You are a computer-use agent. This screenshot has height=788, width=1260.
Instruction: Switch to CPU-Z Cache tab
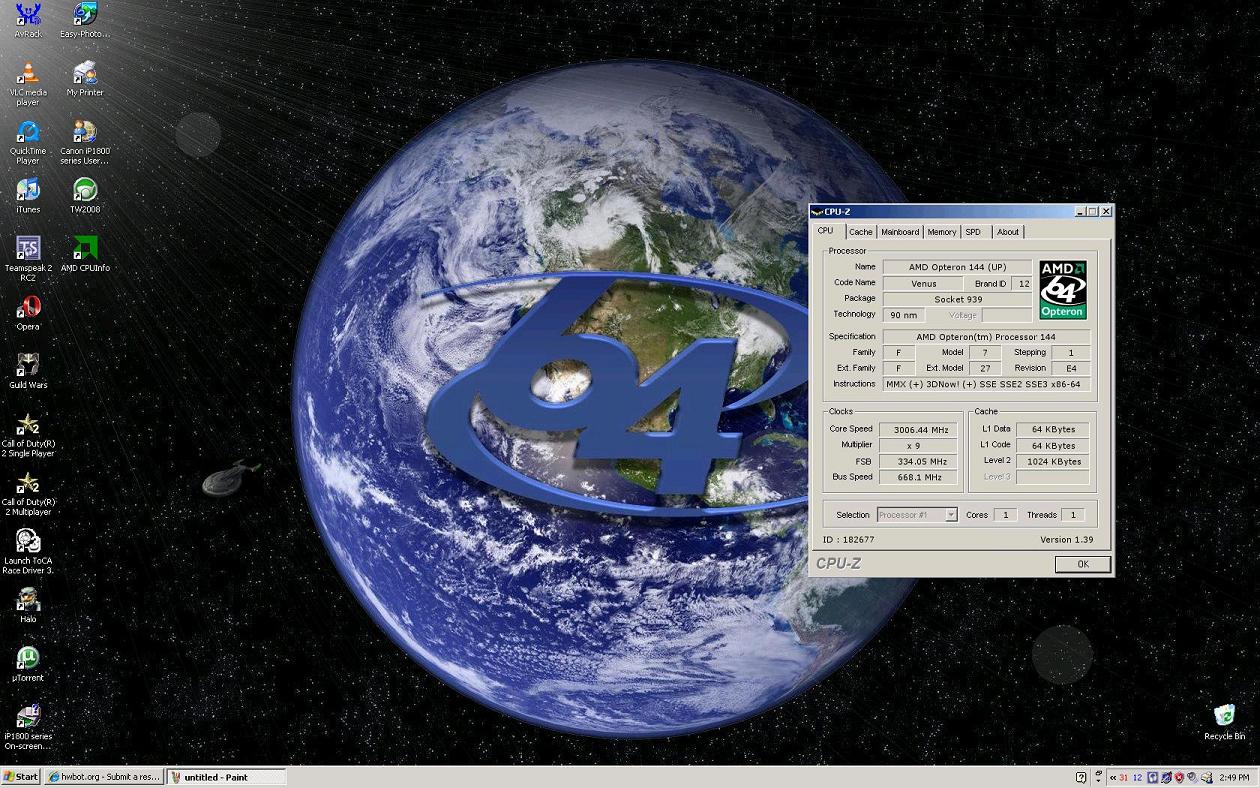click(860, 232)
